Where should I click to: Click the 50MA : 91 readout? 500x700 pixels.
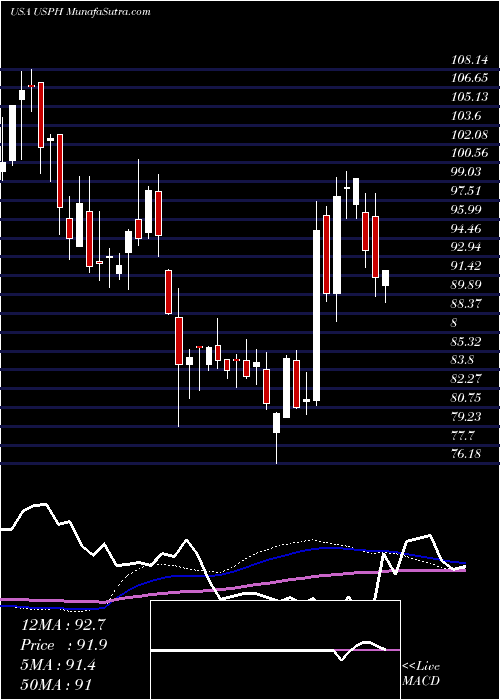pyautogui.click(x=57, y=685)
